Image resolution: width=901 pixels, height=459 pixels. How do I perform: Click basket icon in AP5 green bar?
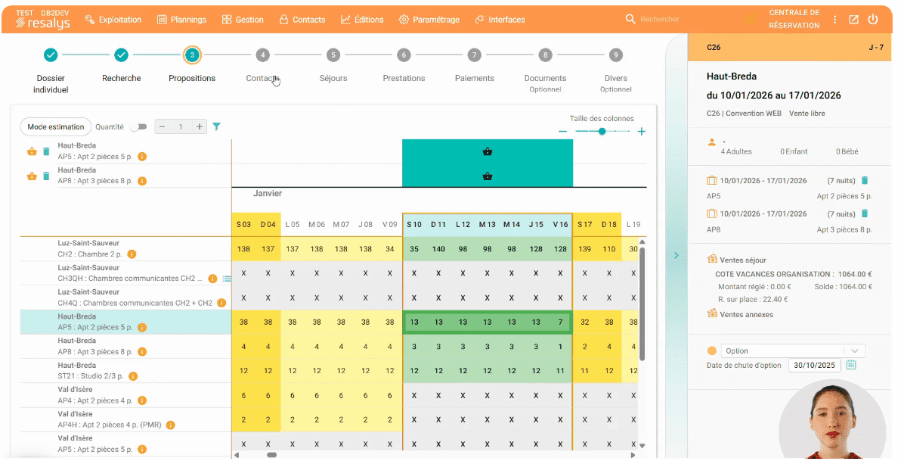[487, 152]
